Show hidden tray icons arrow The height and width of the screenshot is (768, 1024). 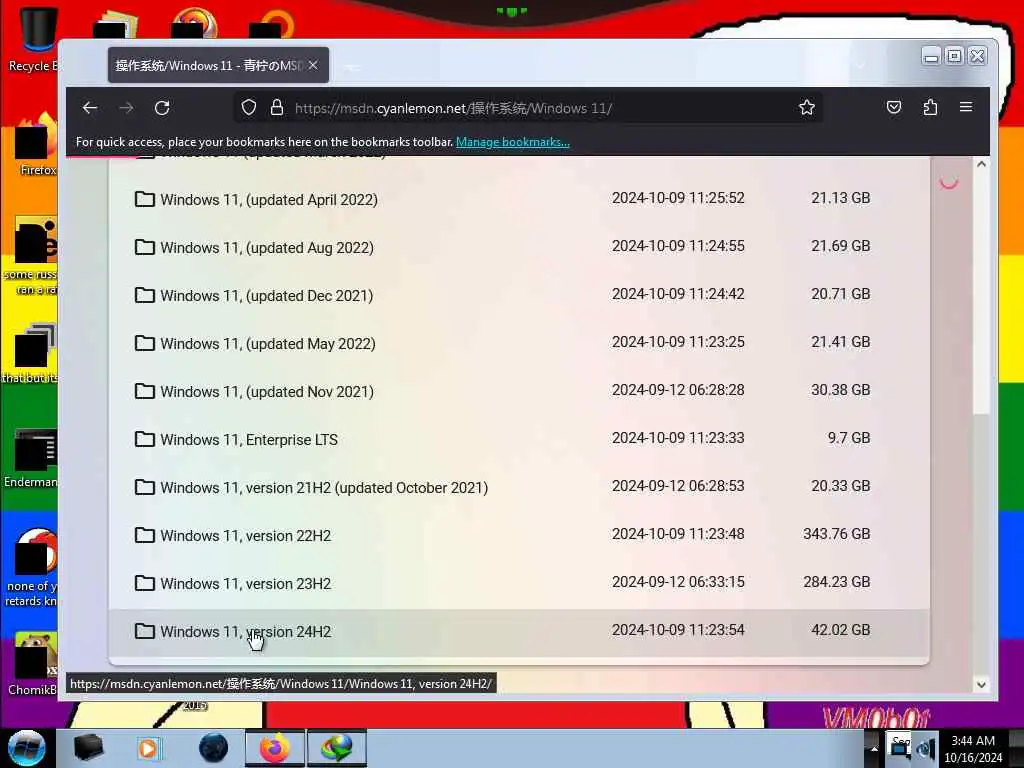[x=874, y=748]
